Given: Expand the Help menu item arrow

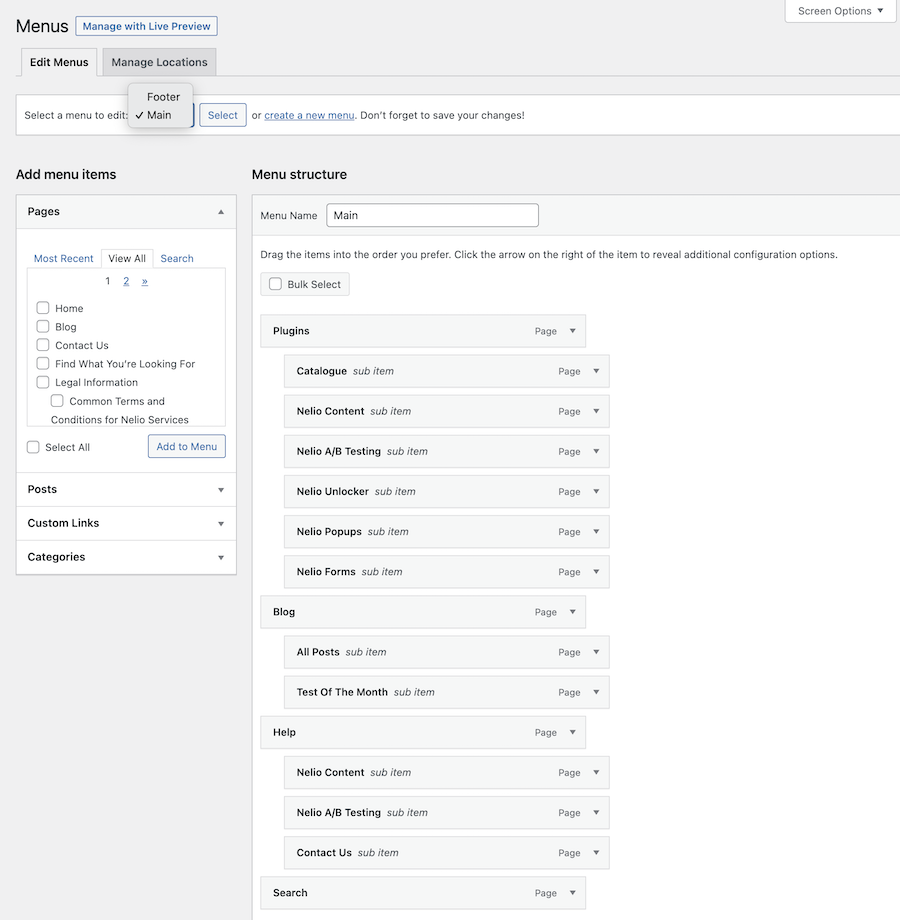Looking at the screenshot, I should pos(573,732).
